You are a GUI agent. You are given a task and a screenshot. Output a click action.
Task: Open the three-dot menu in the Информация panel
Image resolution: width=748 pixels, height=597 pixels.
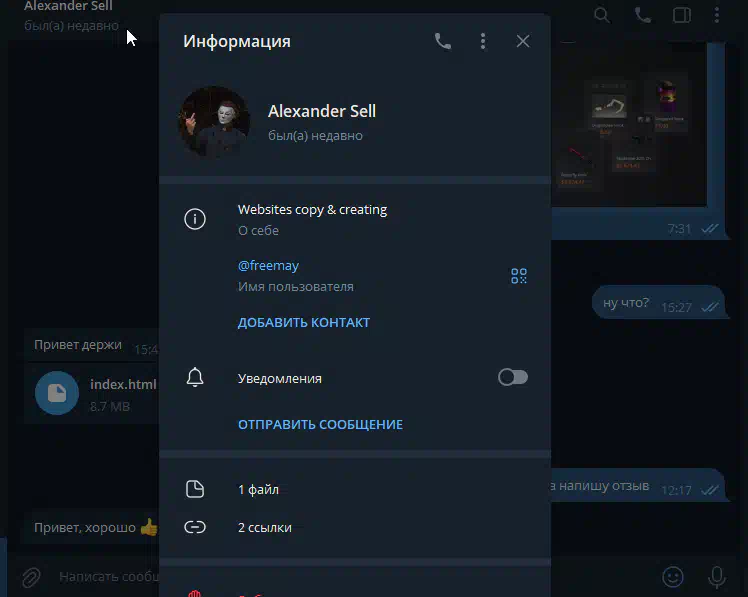483,42
